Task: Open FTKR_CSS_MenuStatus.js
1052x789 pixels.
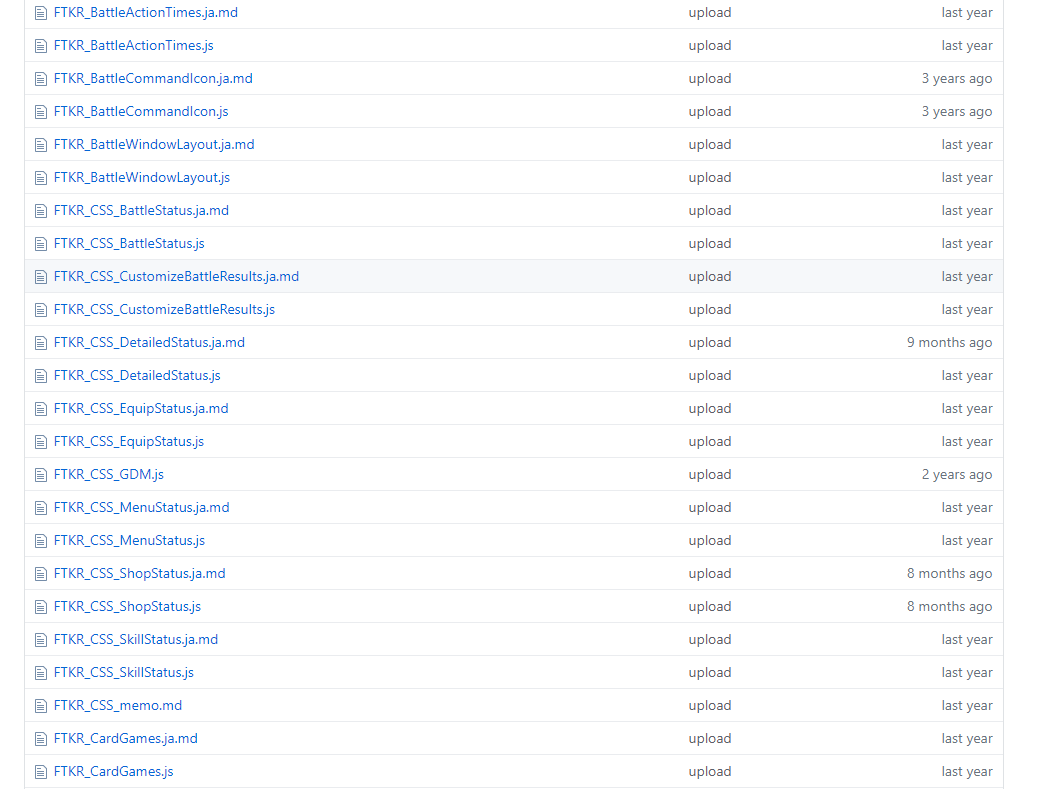Action: pos(129,540)
